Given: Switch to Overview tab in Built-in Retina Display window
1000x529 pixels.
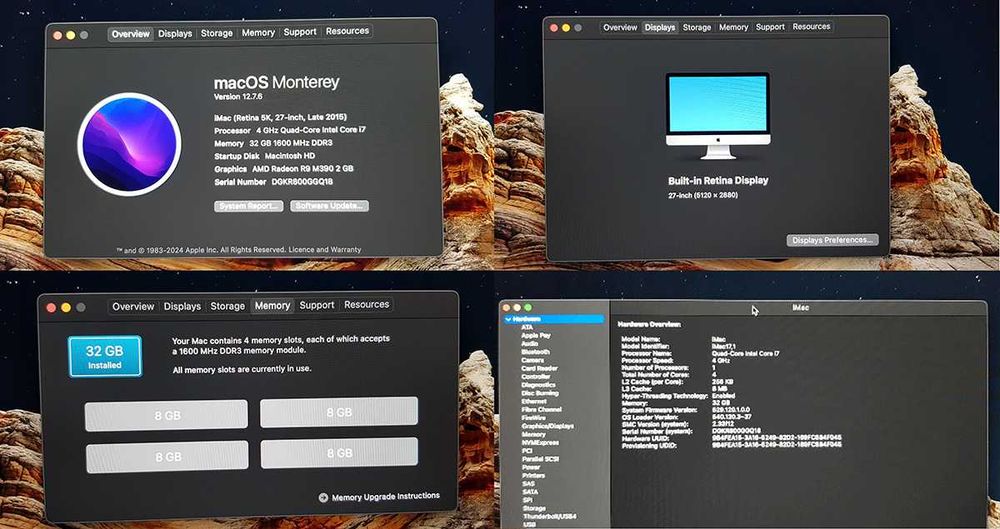Looking at the screenshot, I should (x=620, y=27).
